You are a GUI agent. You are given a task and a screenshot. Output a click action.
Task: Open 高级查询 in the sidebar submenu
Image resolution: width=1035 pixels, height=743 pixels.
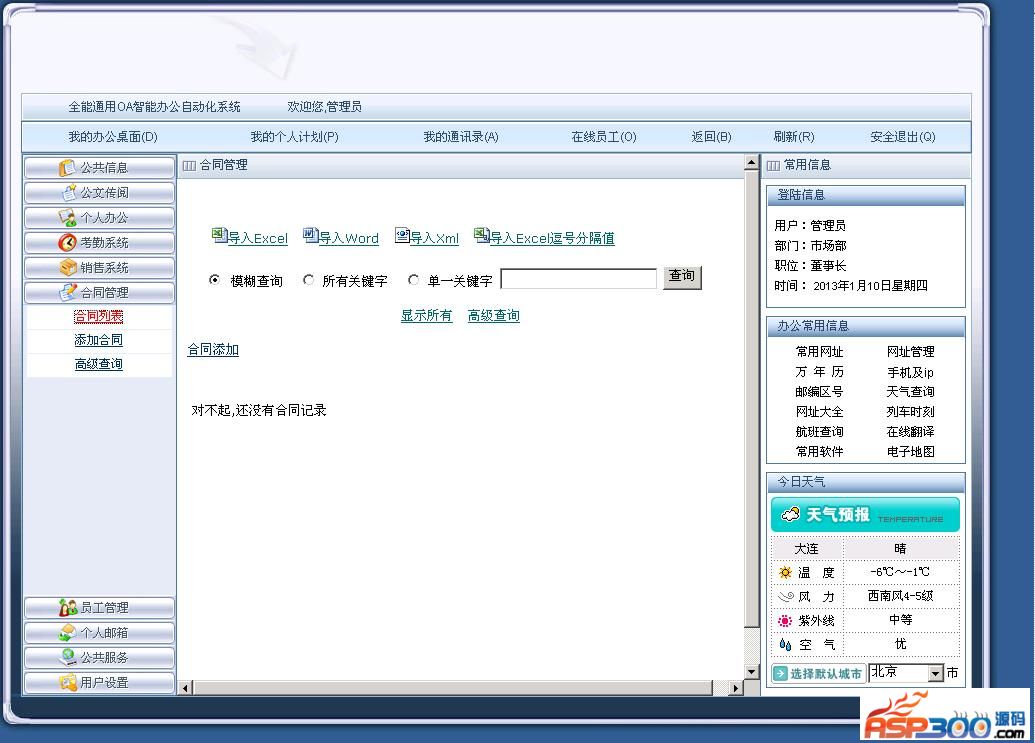pos(98,364)
